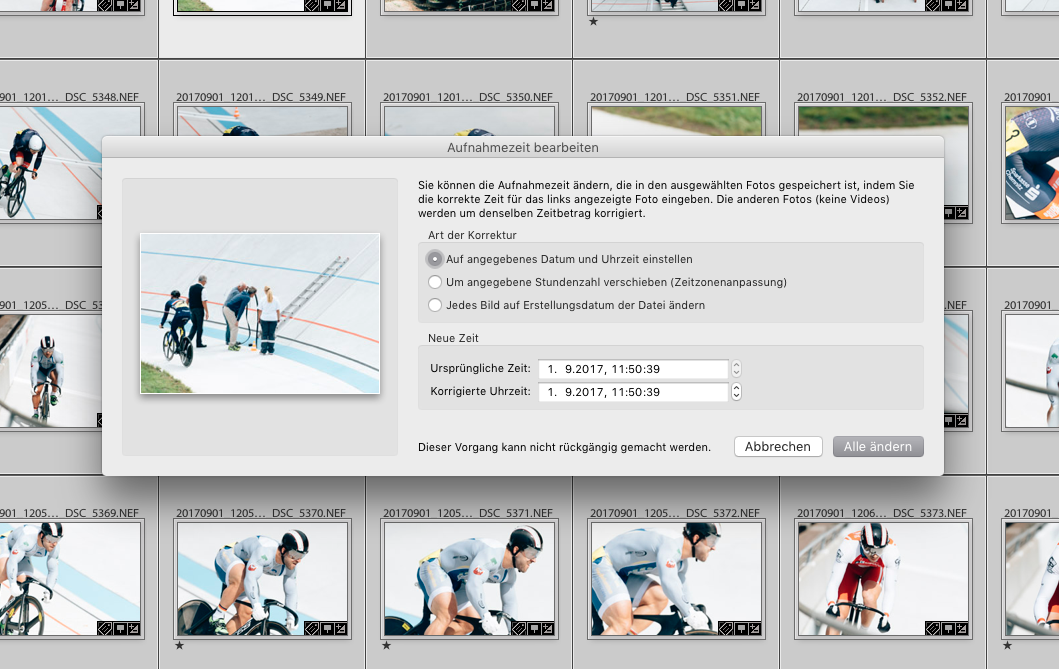Confirm with the 'Alle ändern' button

(878, 447)
